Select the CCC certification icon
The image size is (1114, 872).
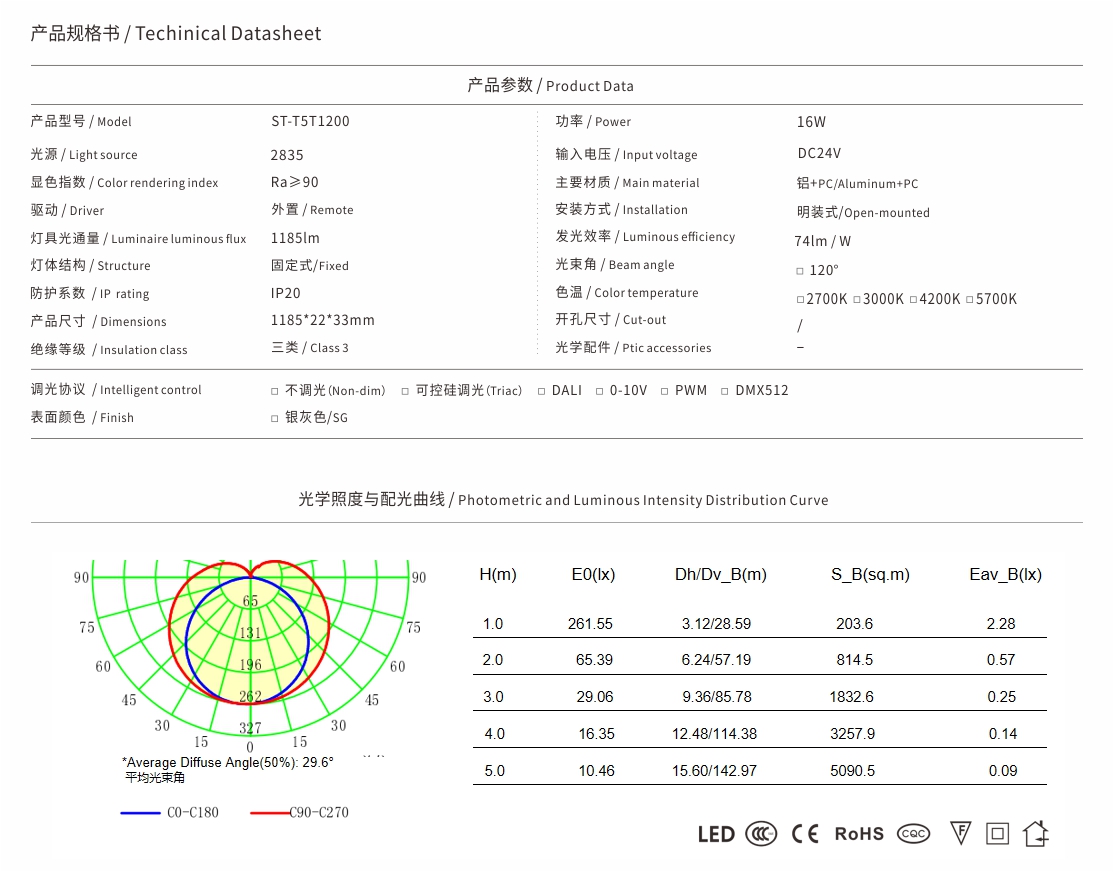pyautogui.click(x=763, y=833)
